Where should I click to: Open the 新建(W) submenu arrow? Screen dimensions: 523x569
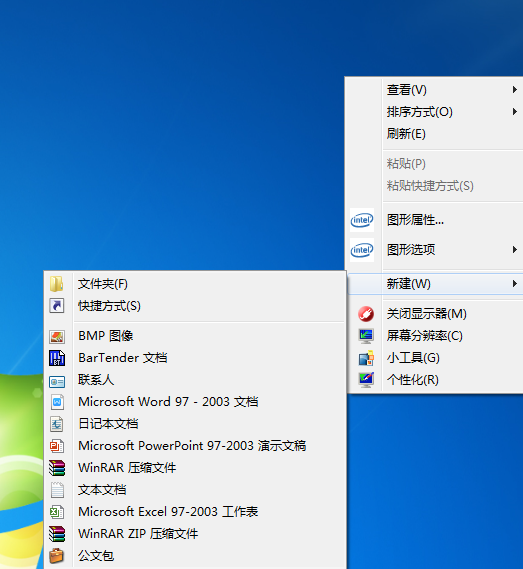(x=515, y=284)
